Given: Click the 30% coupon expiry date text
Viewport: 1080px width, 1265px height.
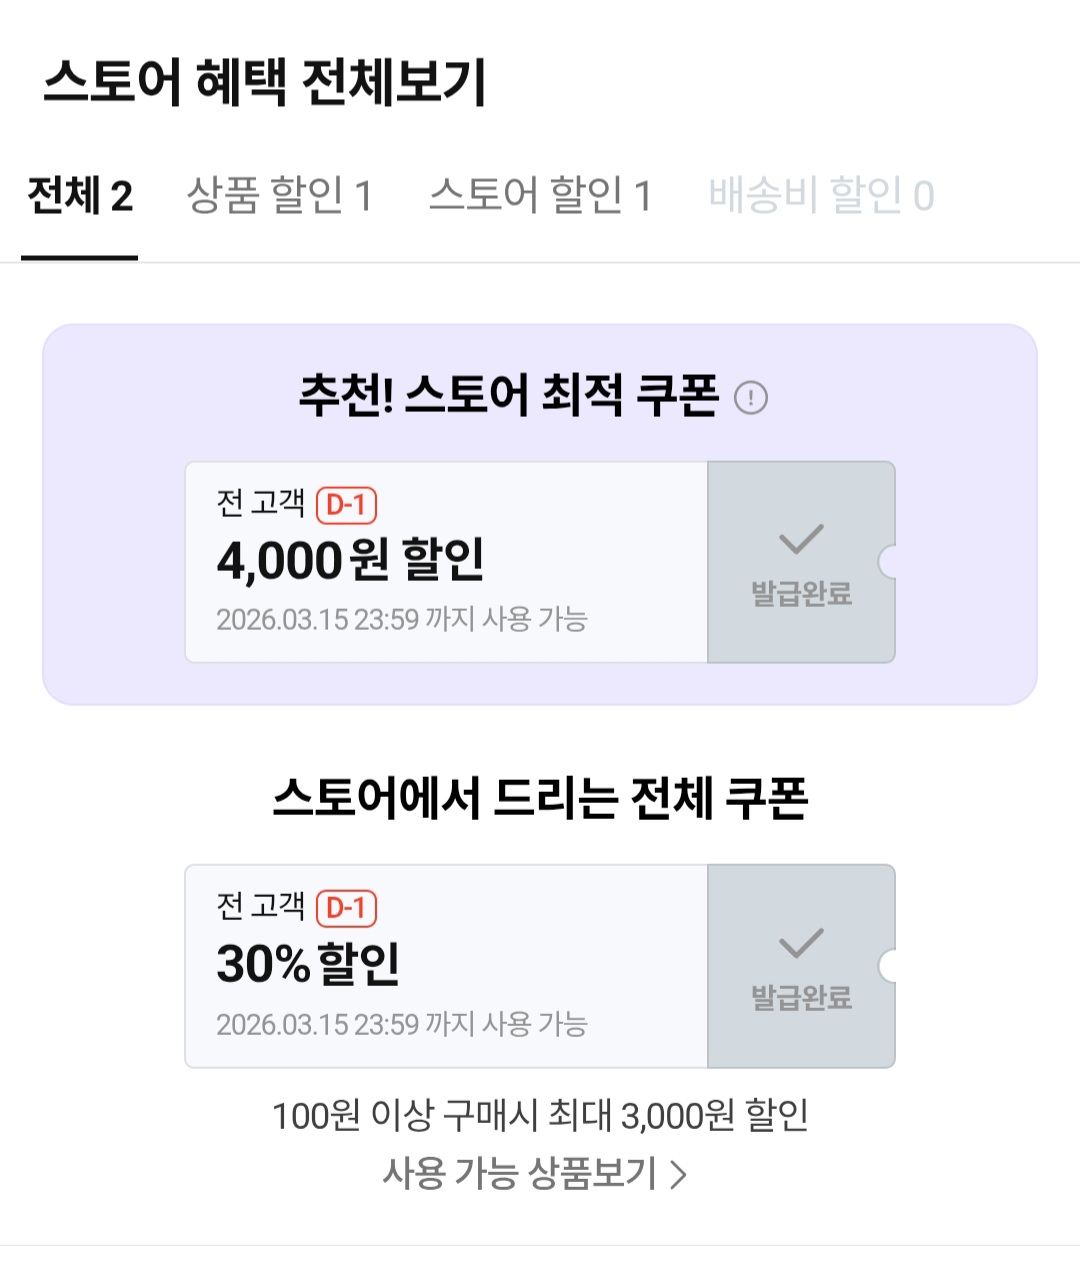Looking at the screenshot, I should coord(402,1024).
